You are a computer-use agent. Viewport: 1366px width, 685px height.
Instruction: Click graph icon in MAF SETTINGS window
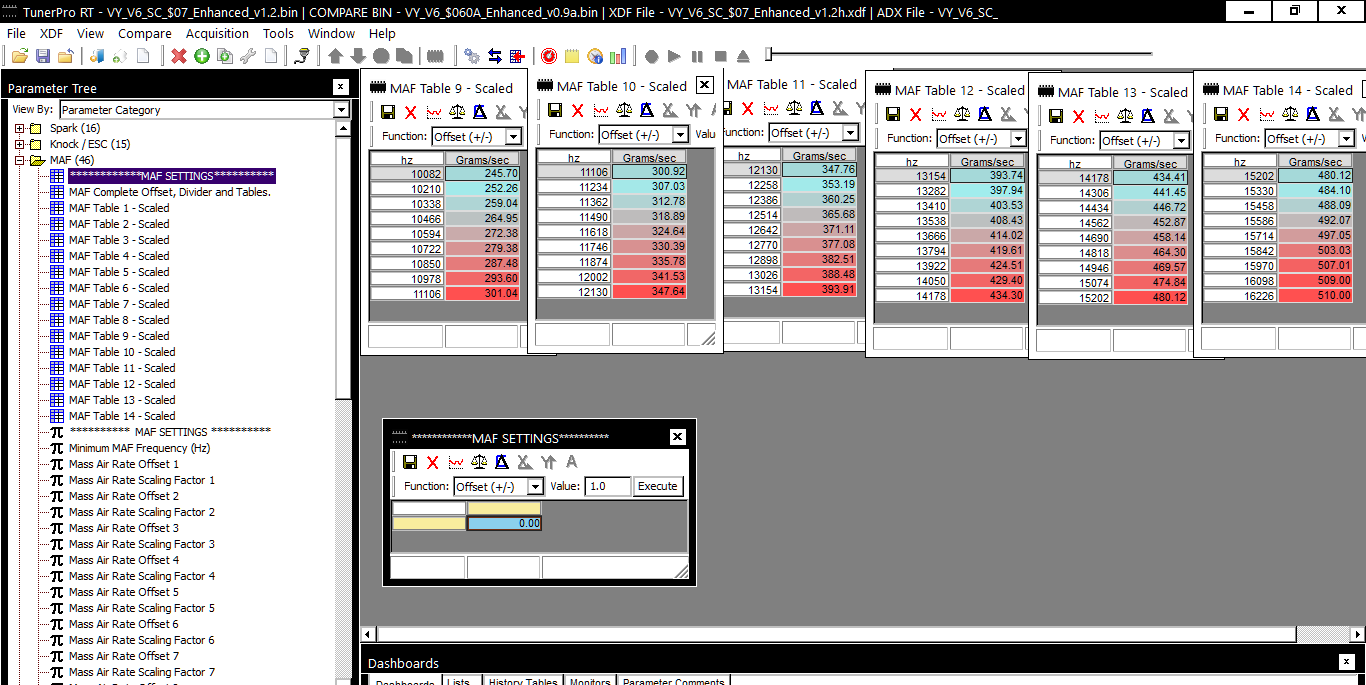[456, 462]
